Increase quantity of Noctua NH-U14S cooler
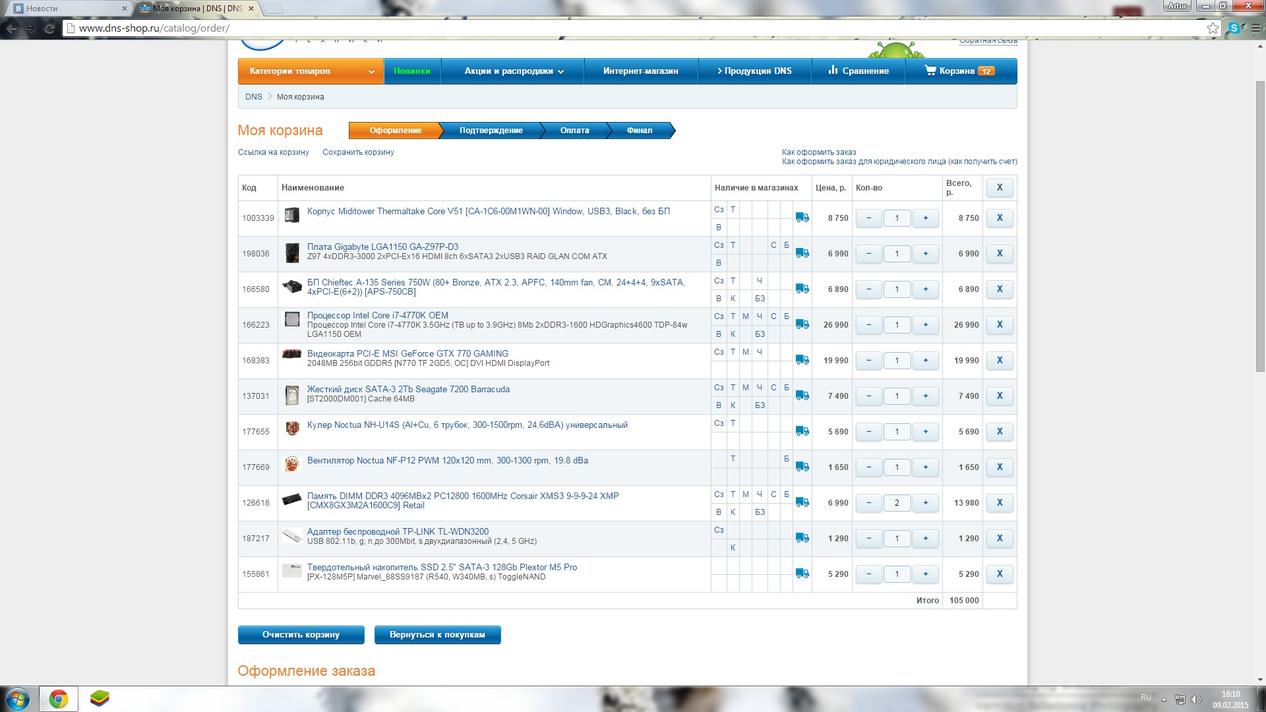 pyautogui.click(x=925, y=431)
